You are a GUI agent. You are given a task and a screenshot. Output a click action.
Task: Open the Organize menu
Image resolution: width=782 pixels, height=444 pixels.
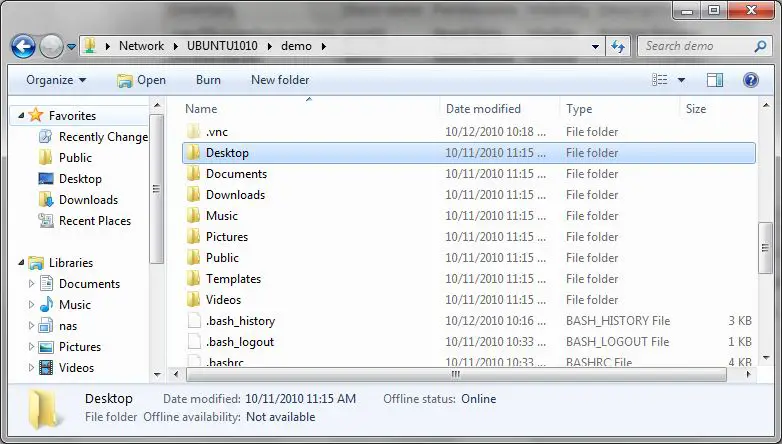[x=56, y=80]
